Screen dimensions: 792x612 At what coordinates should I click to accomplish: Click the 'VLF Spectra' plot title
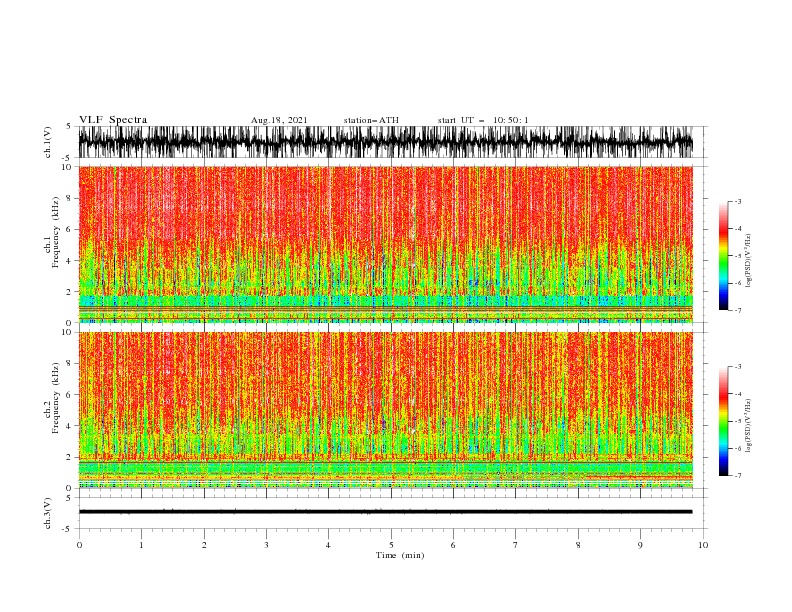(x=113, y=120)
